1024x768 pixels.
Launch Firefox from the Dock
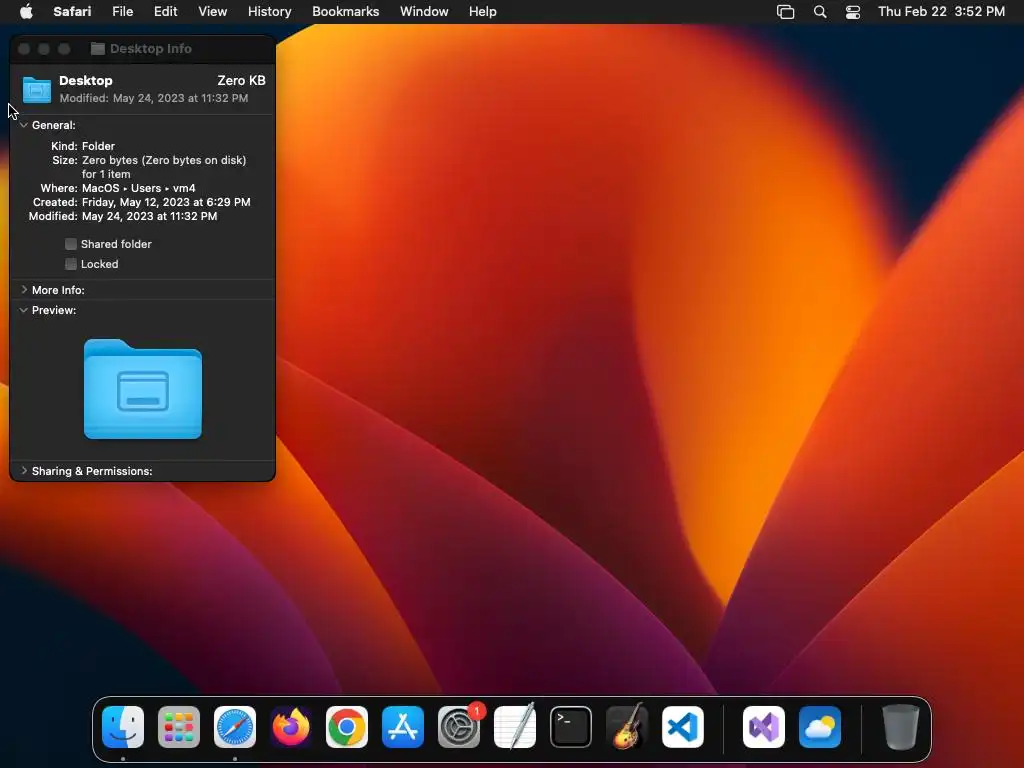click(x=291, y=727)
